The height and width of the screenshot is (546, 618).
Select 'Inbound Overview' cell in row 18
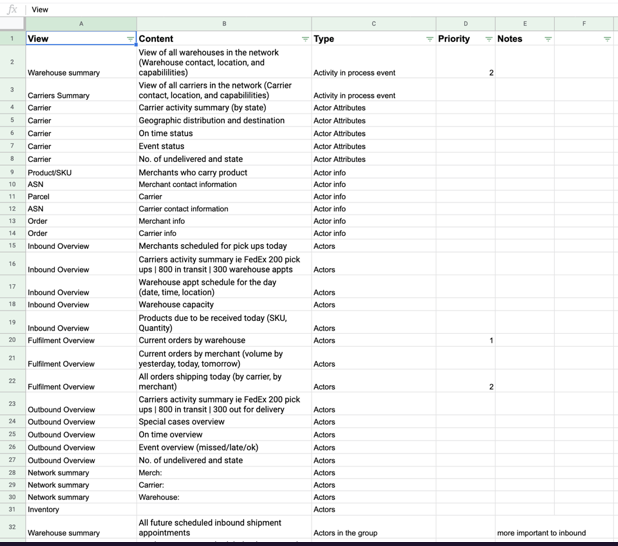pos(81,304)
